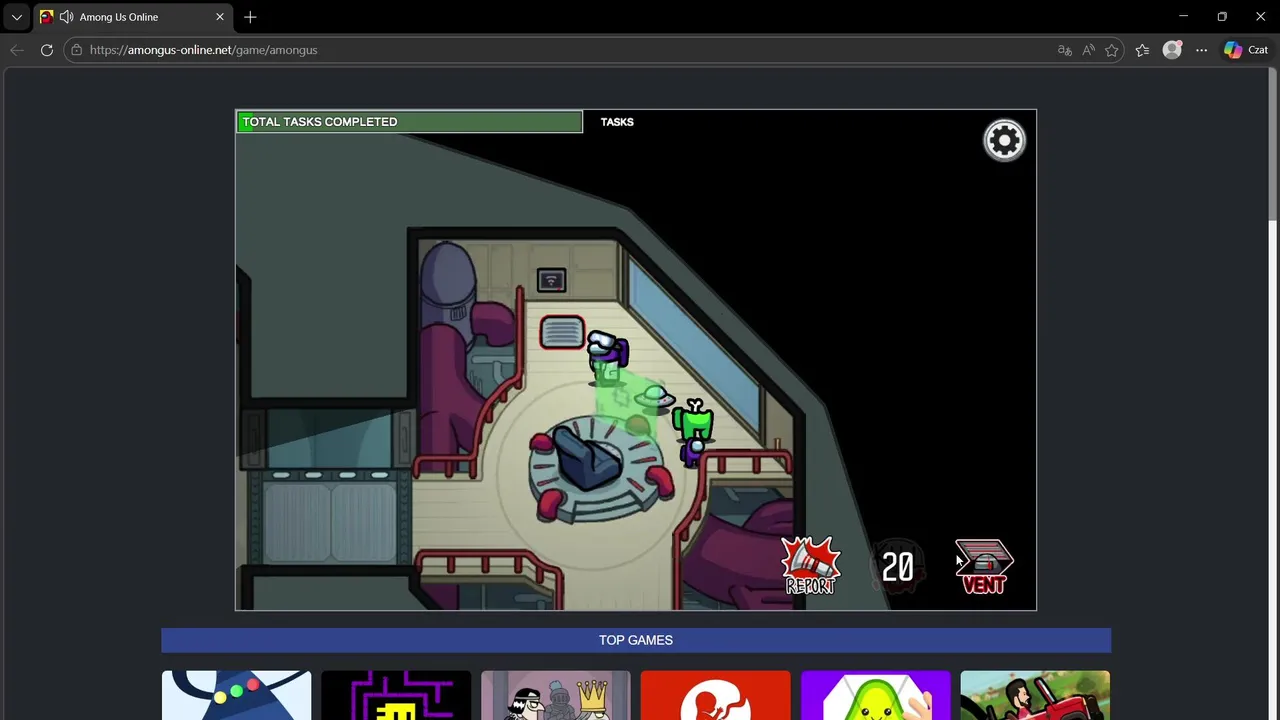The height and width of the screenshot is (720, 1280).
Task: Reload the page with refresh icon
Action: click(46, 50)
